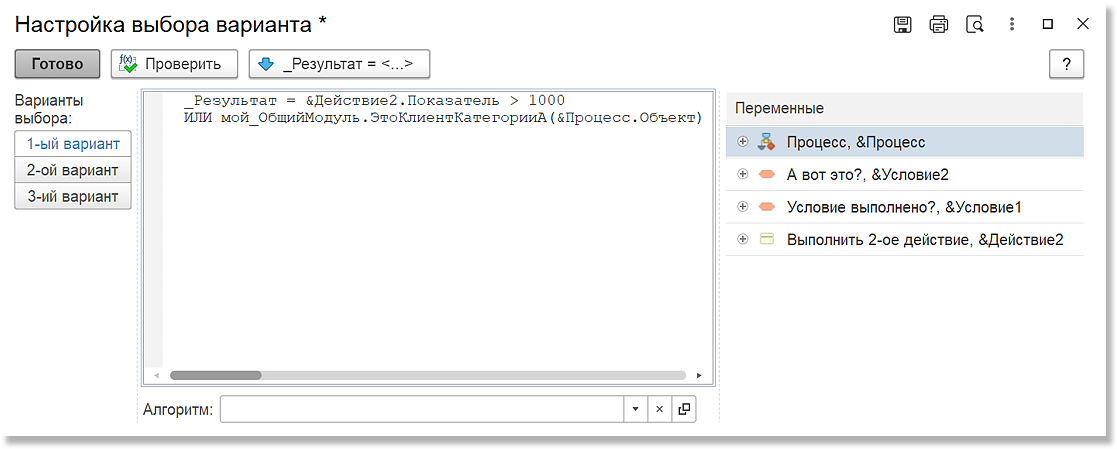This screenshot has width=1117, height=449.
Task: Click the yellow action icon beside Действие2
Action: point(767,239)
